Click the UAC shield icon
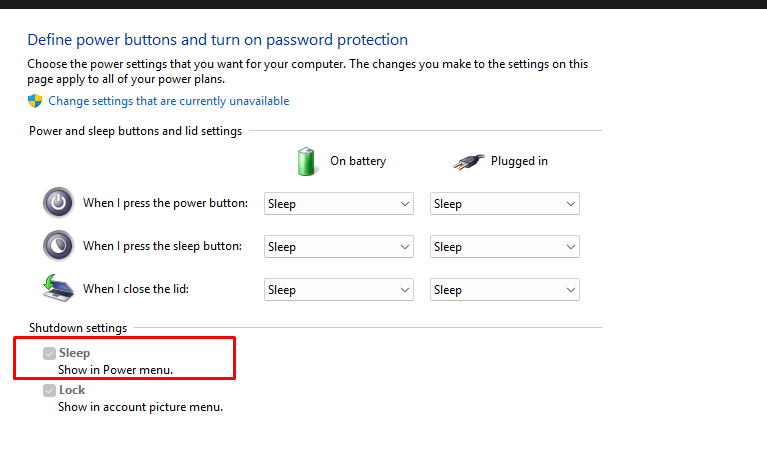 pos(35,101)
